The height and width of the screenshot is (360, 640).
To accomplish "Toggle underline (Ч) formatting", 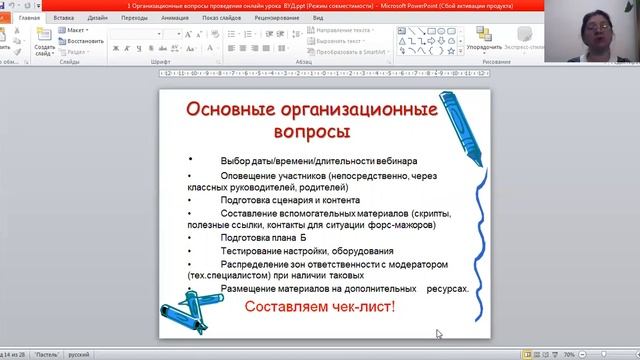I will [139, 49].
